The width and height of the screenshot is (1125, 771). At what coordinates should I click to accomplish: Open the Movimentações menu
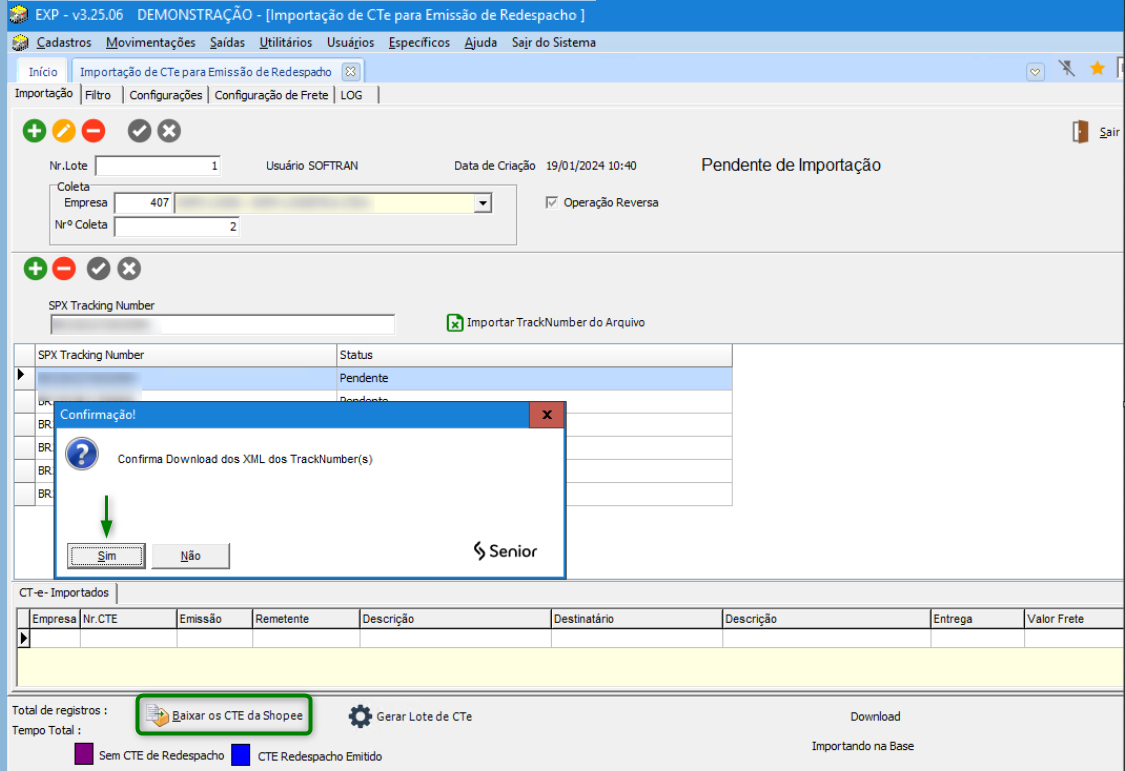[x=151, y=42]
